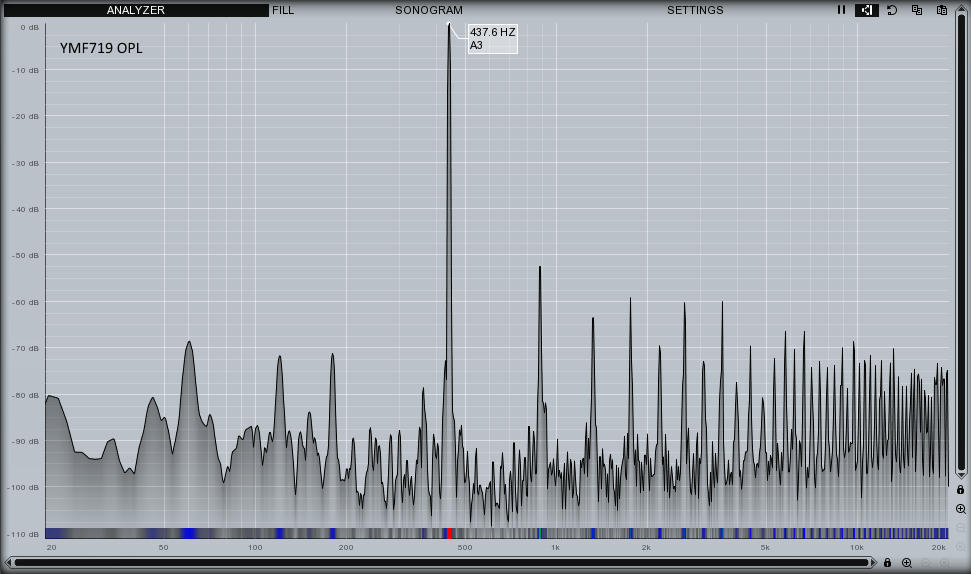Screen dimensions: 971x574
Task: Click the -90 dB axis label
Action: (25, 441)
